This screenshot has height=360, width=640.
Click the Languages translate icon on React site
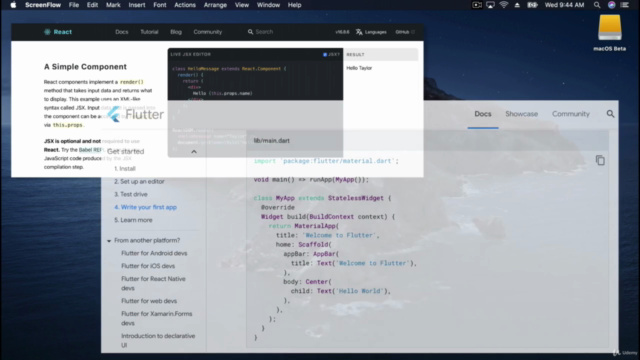click(x=359, y=32)
